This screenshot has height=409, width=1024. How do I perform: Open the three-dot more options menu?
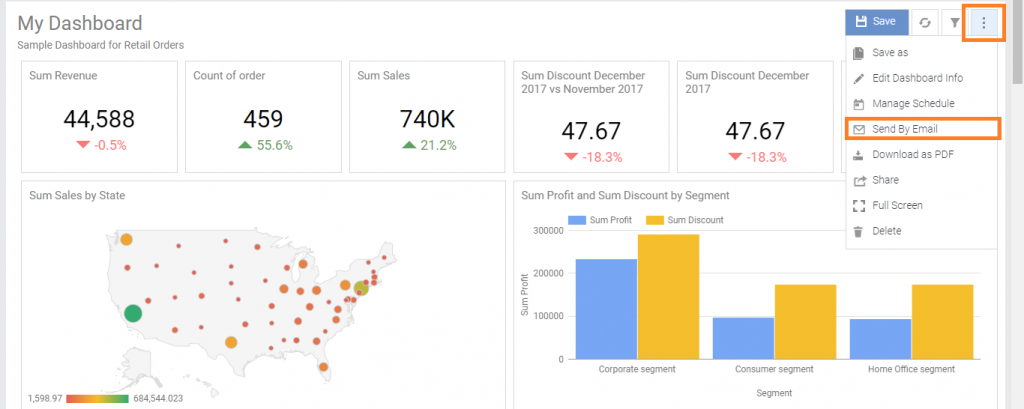coord(984,23)
